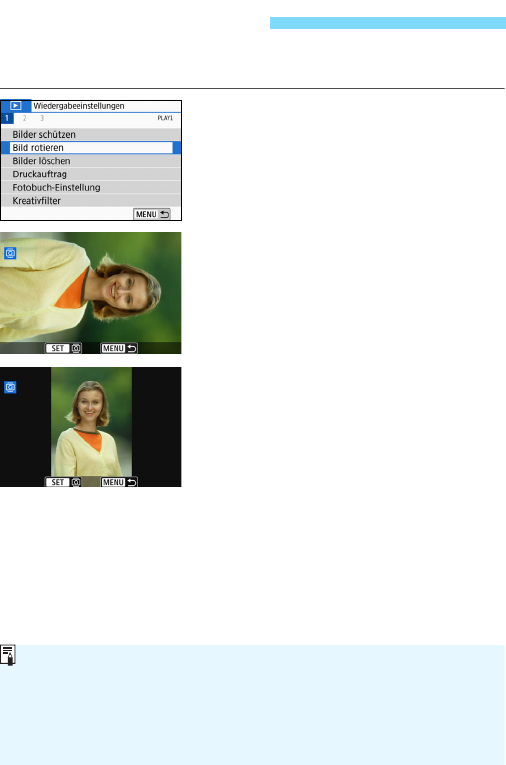
Task: Switch to playback settings tab 1
Action: tap(7, 118)
